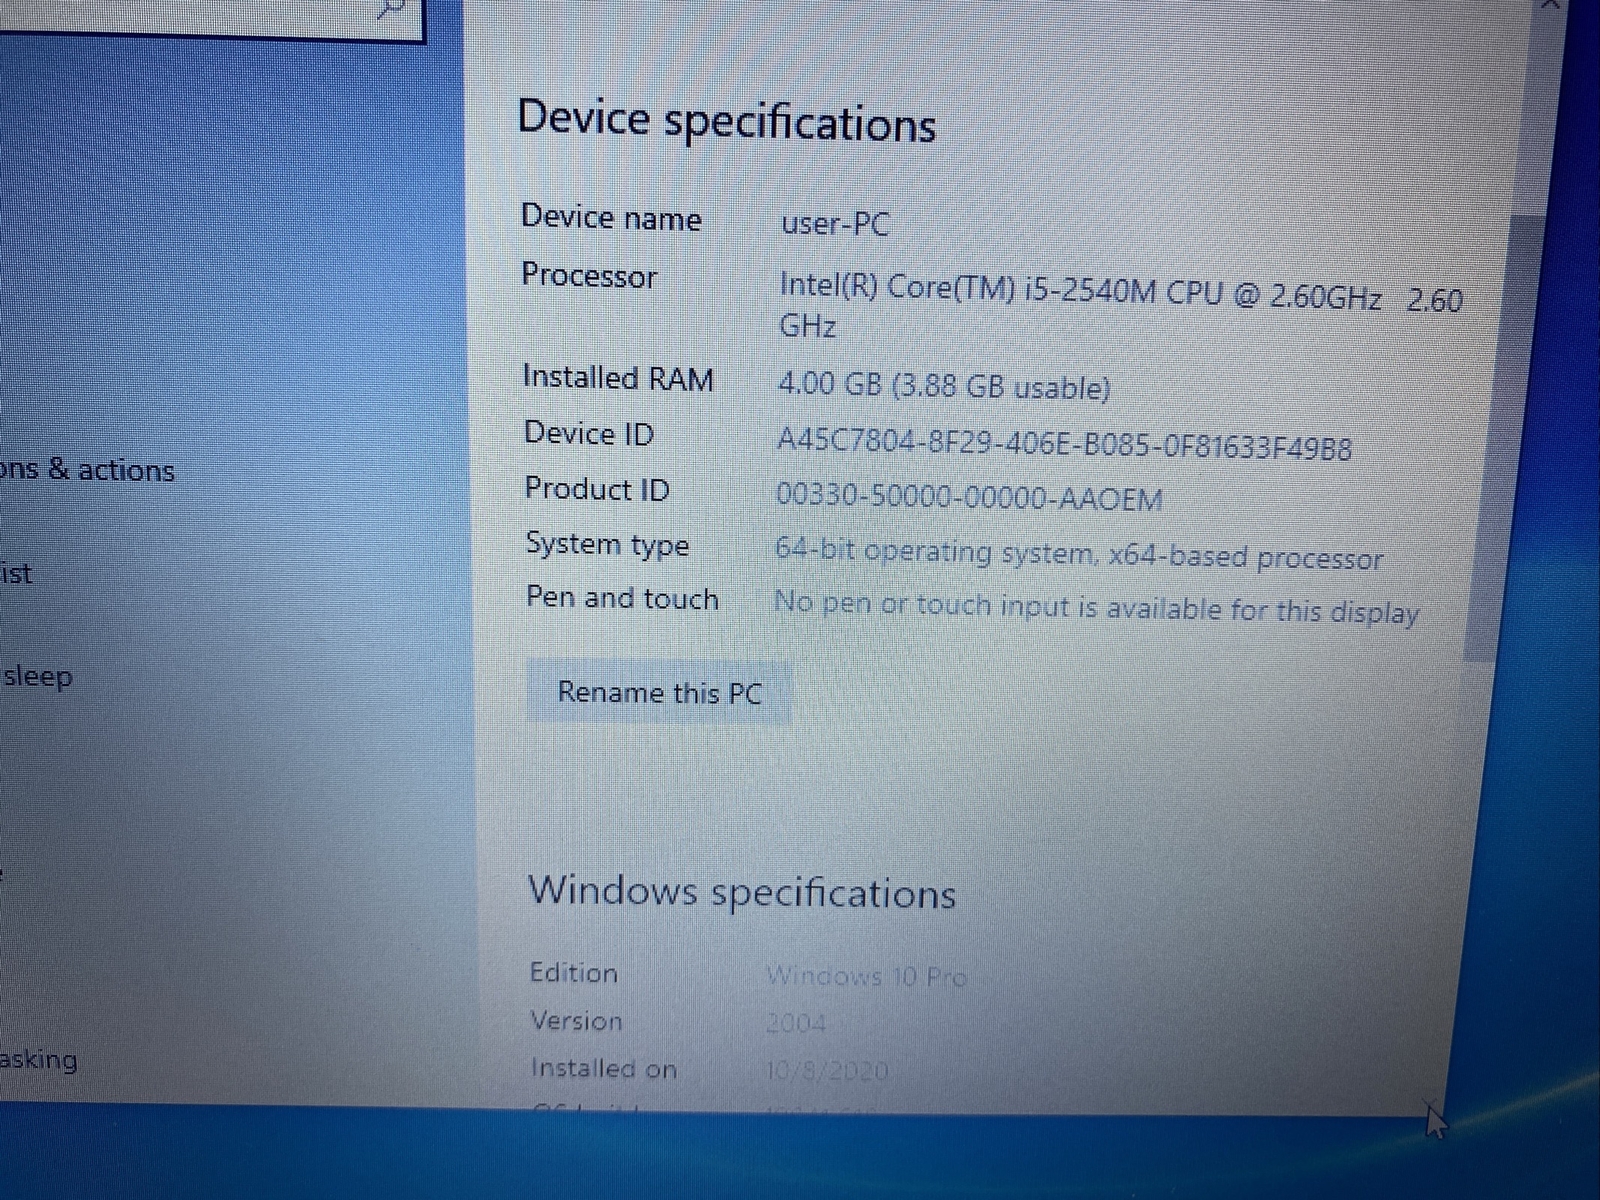This screenshot has height=1200, width=1600.
Task: Click the System type label
Action: pyautogui.click(x=607, y=545)
